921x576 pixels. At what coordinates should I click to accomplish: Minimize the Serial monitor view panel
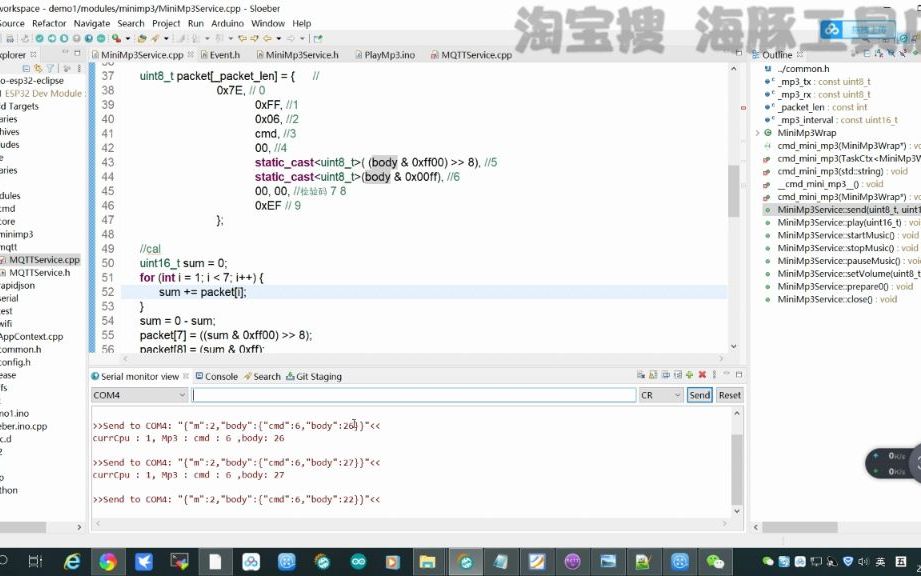click(726, 374)
